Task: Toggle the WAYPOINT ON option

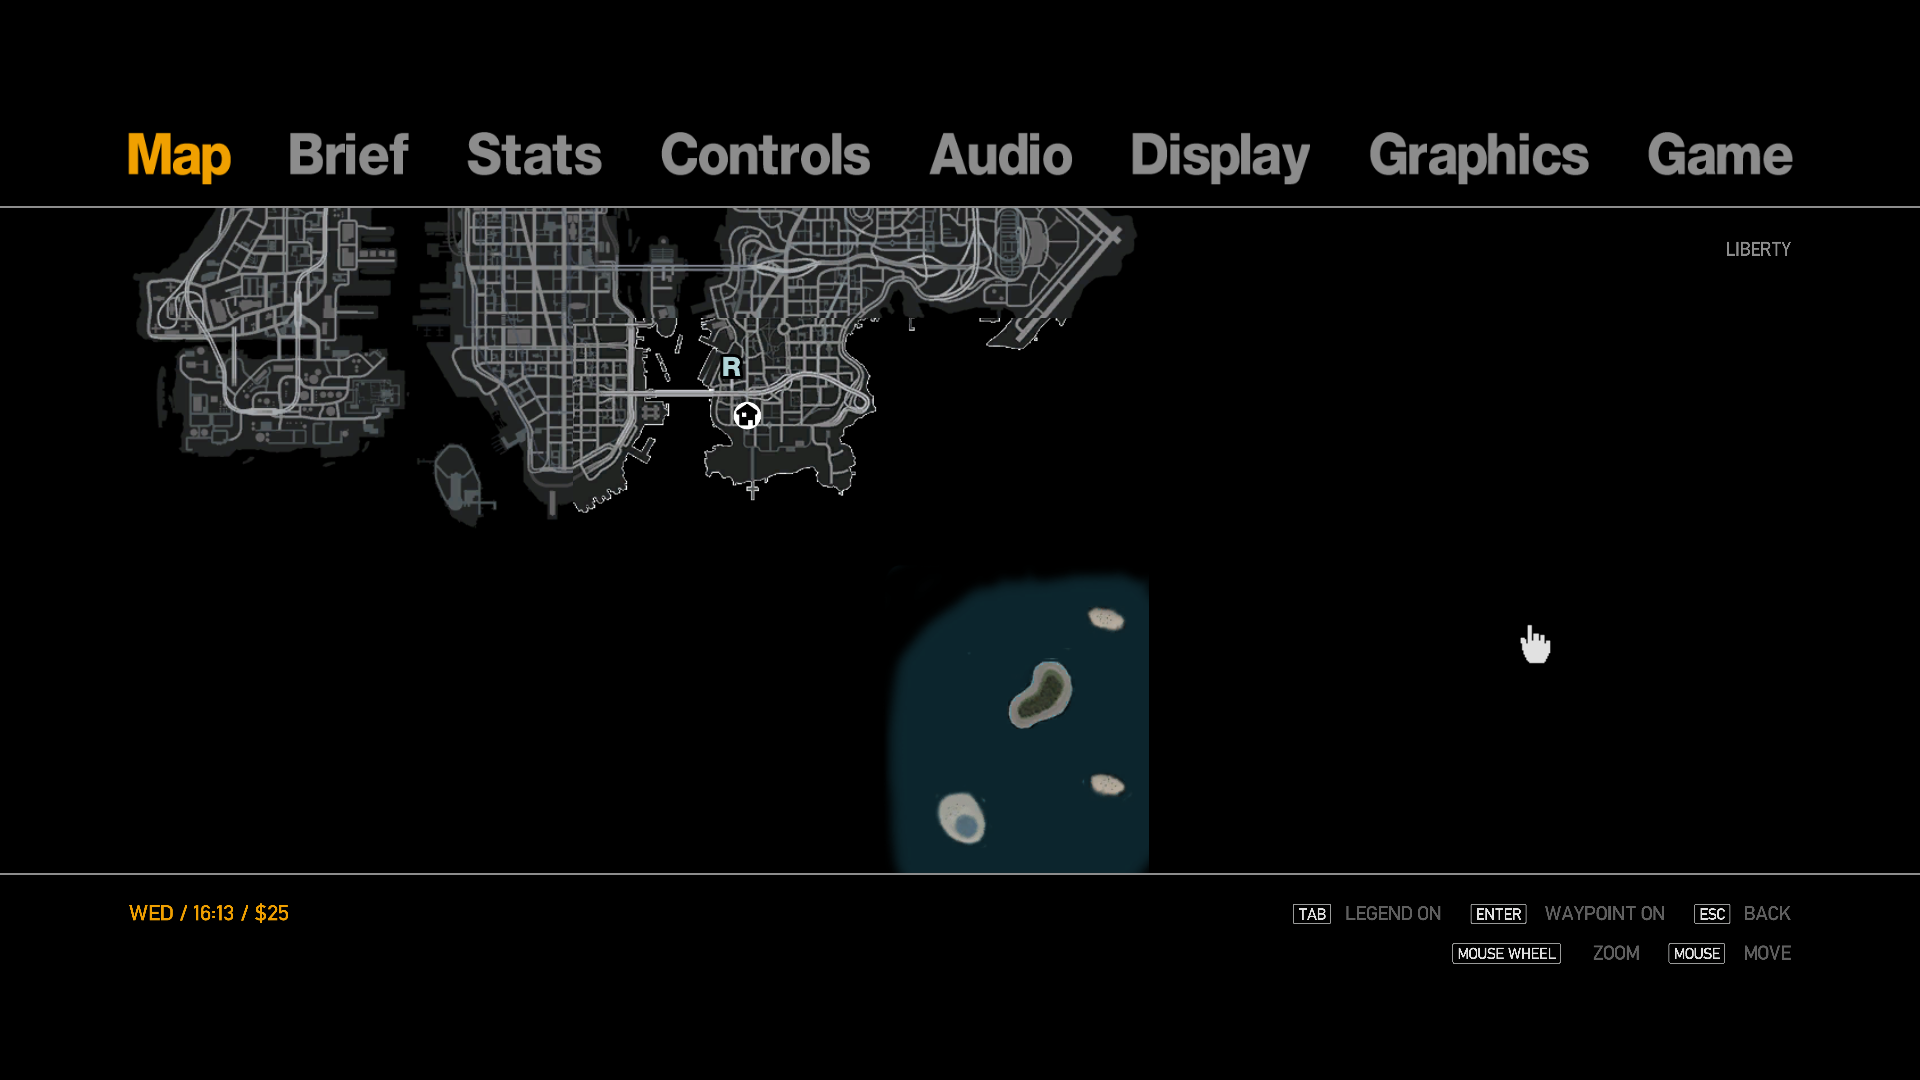Action: point(1604,914)
